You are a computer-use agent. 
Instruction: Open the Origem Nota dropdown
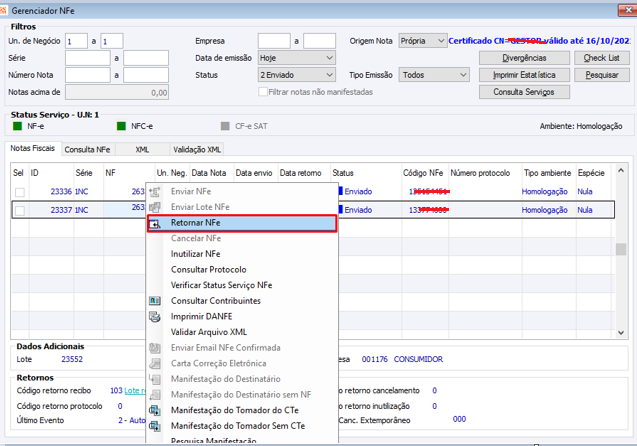(441, 41)
